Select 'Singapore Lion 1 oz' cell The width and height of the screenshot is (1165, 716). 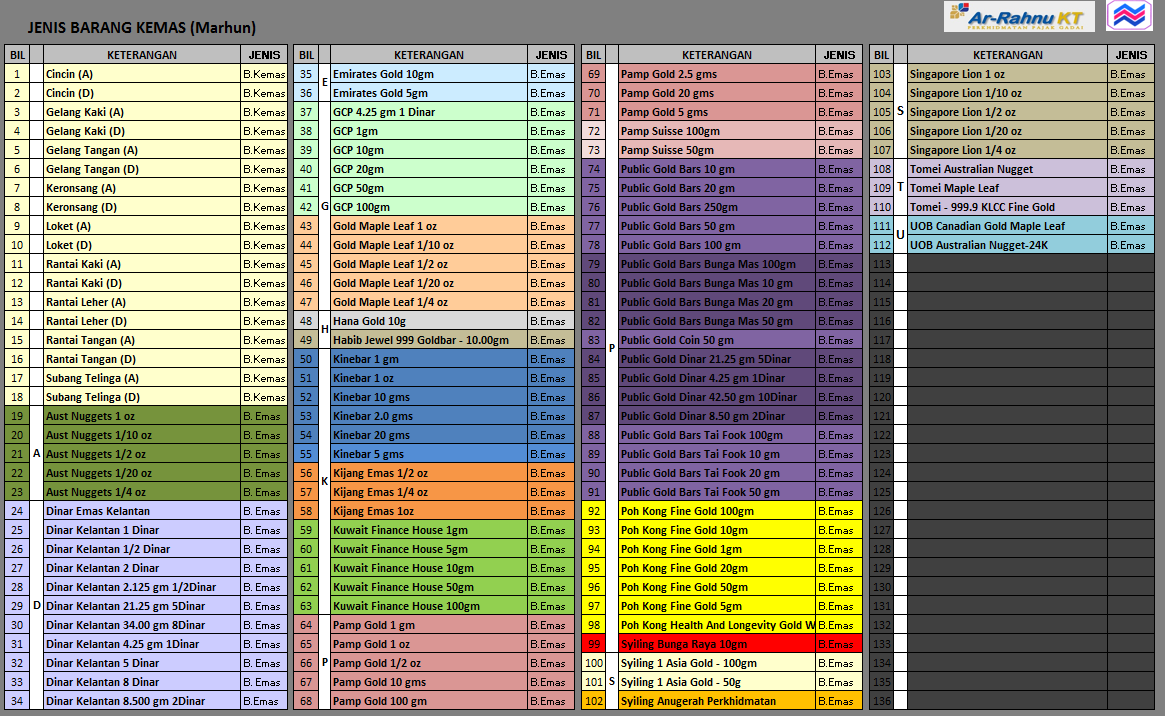[1007, 74]
